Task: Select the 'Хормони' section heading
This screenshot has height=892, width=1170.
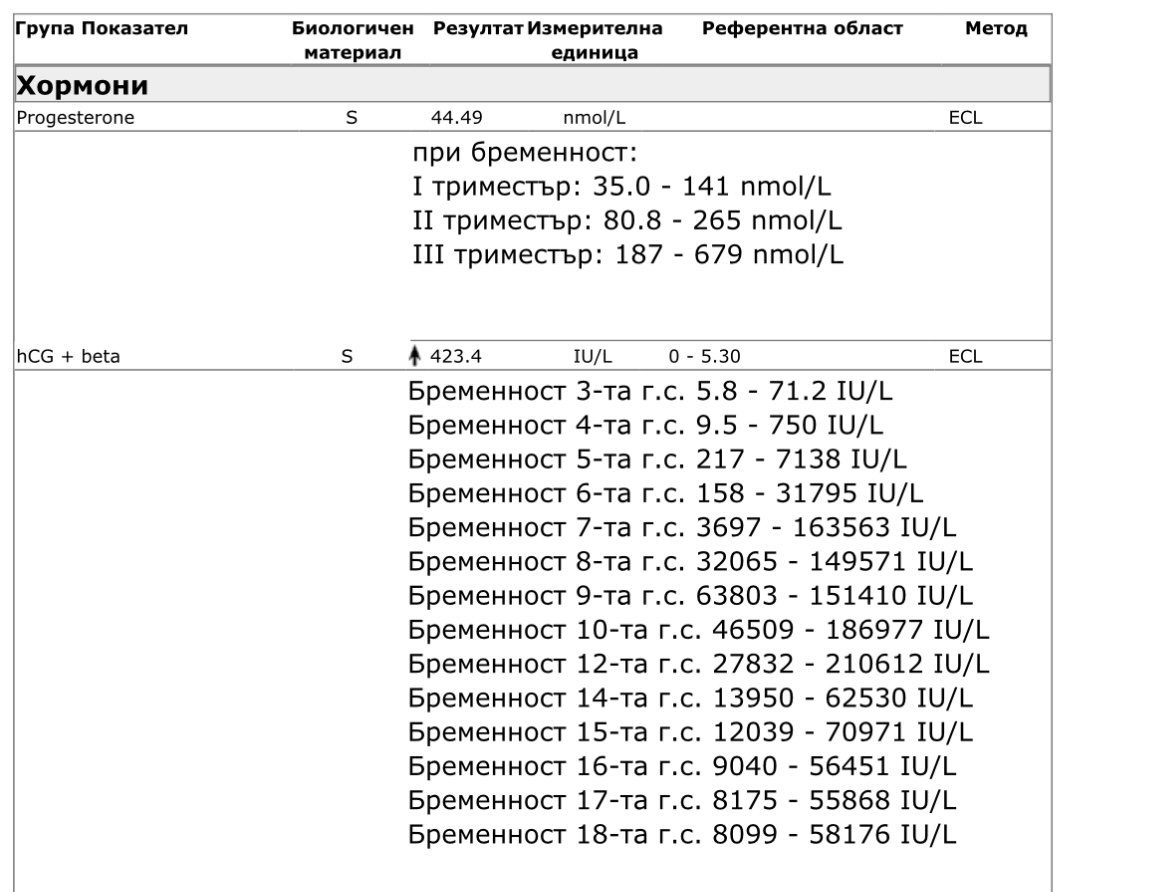Action: (x=82, y=86)
